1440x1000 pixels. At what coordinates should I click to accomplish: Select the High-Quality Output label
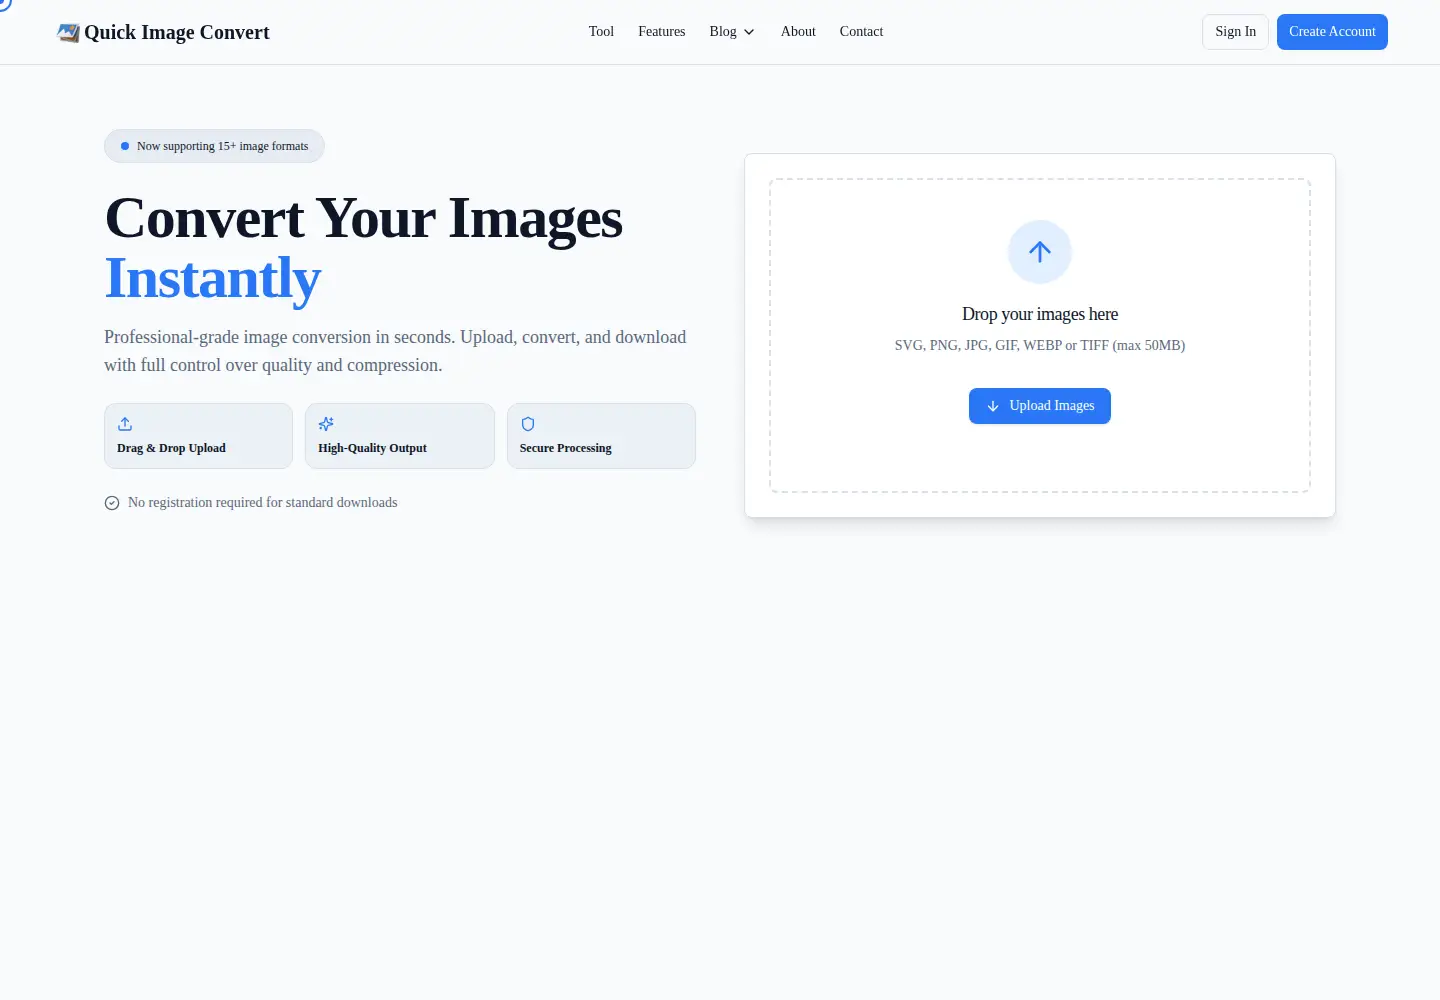[x=372, y=448]
